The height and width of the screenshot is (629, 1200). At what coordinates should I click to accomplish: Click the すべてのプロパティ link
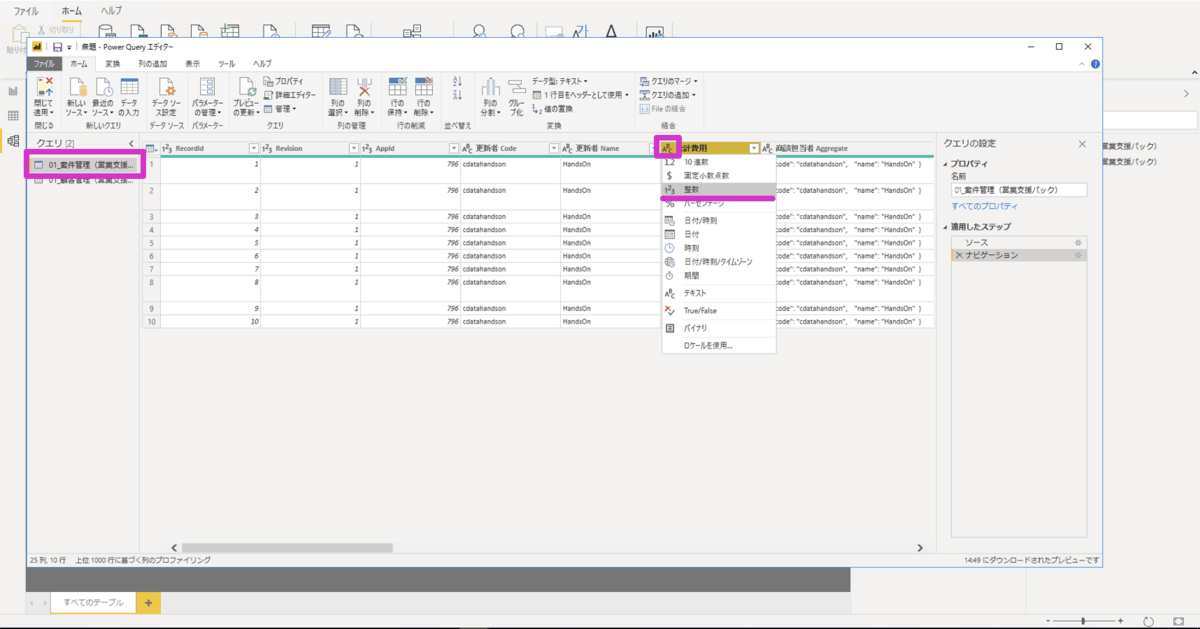(982, 205)
